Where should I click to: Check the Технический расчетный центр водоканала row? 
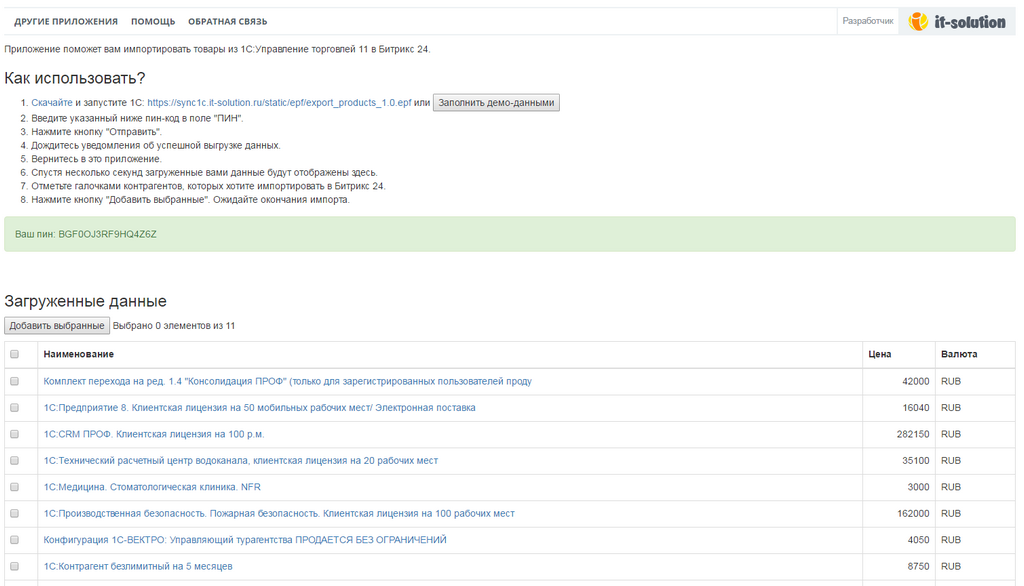pyautogui.click(x=14, y=461)
